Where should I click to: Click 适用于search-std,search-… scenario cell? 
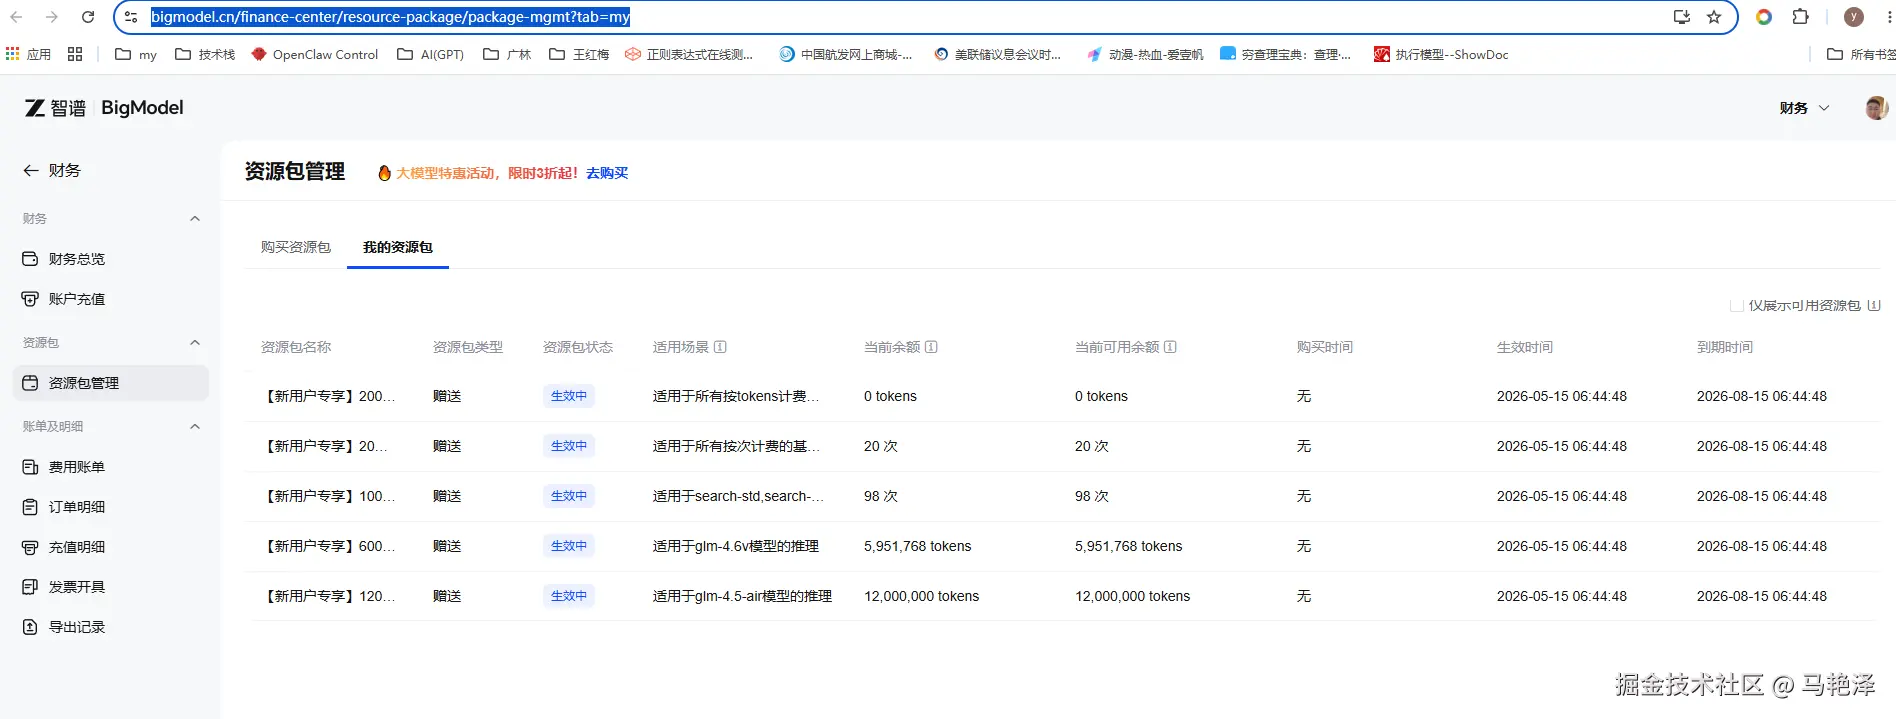tap(738, 496)
